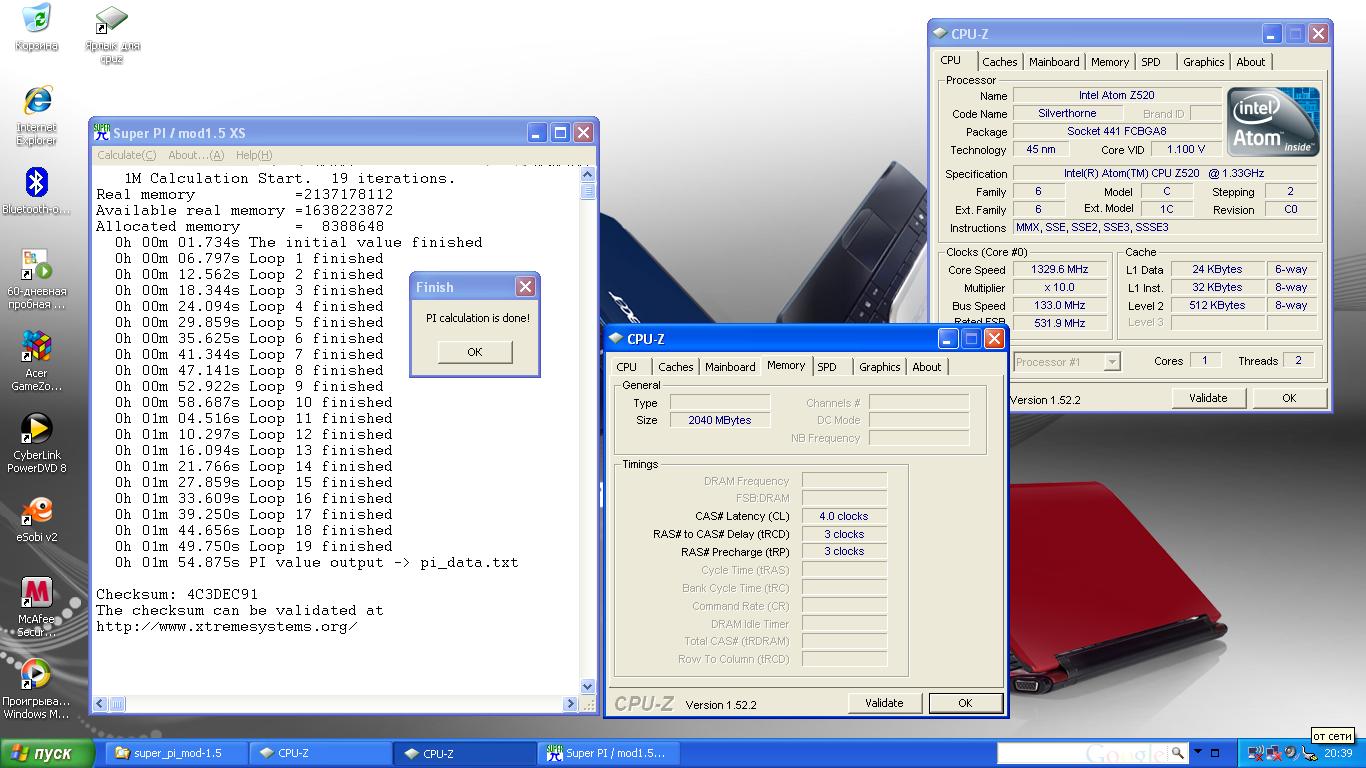
Task: Click OK in rear CPU-Z CPU window
Action: click(1289, 398)
